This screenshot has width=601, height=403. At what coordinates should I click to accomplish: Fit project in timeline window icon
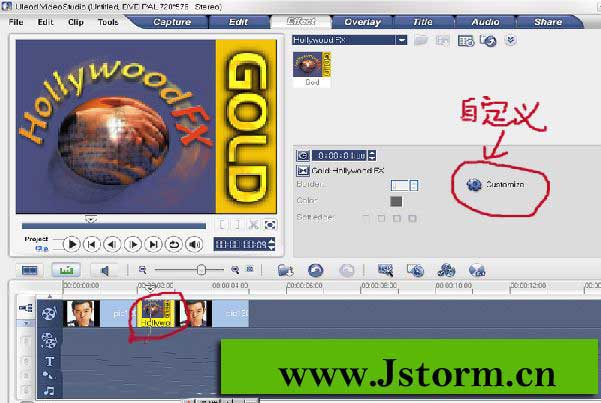(x=250, y=270)
